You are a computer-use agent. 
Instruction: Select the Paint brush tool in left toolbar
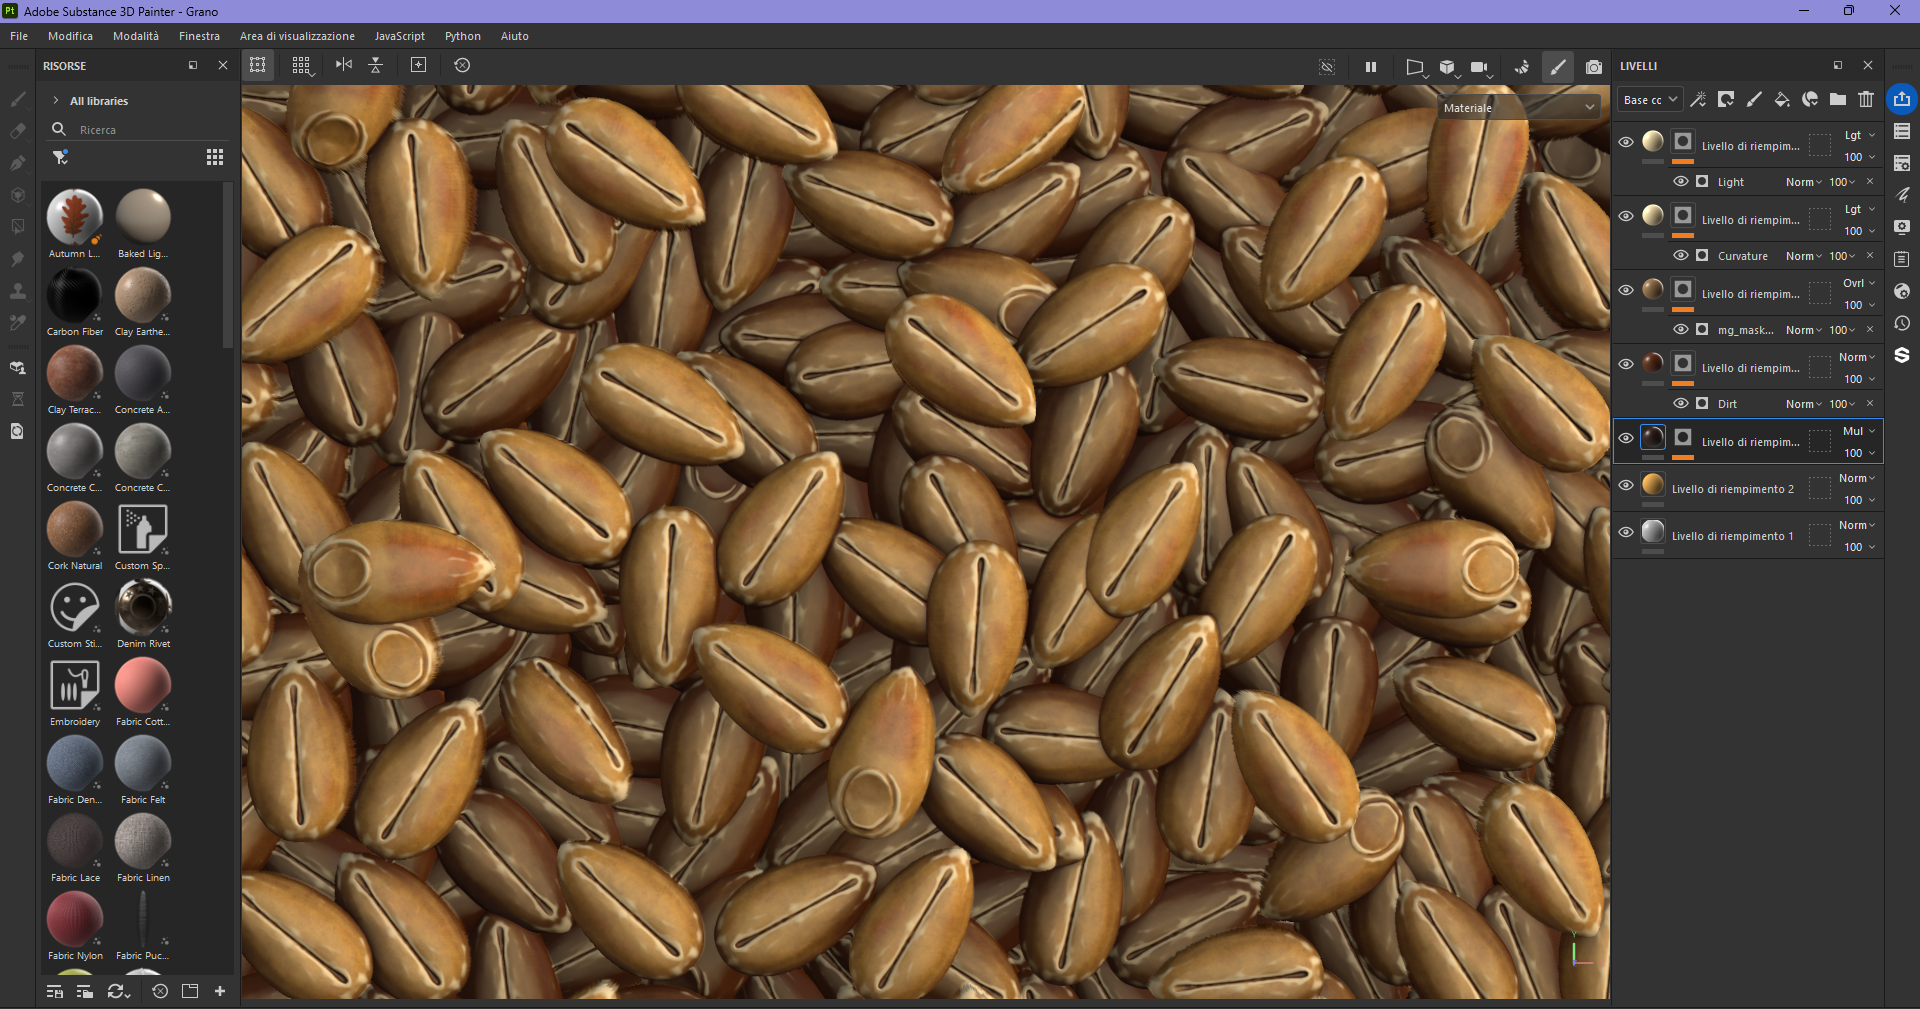(17, 99)
